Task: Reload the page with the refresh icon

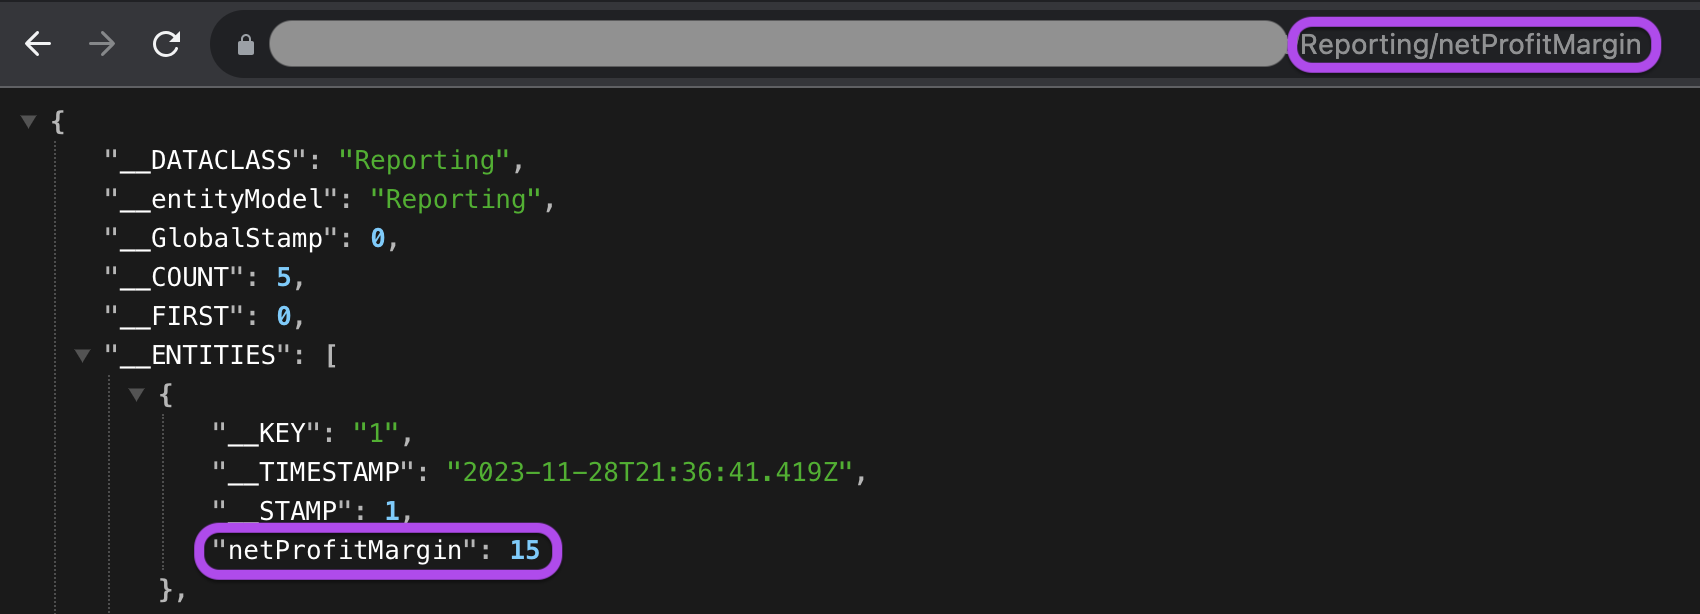Action: [x=166, y=44]
